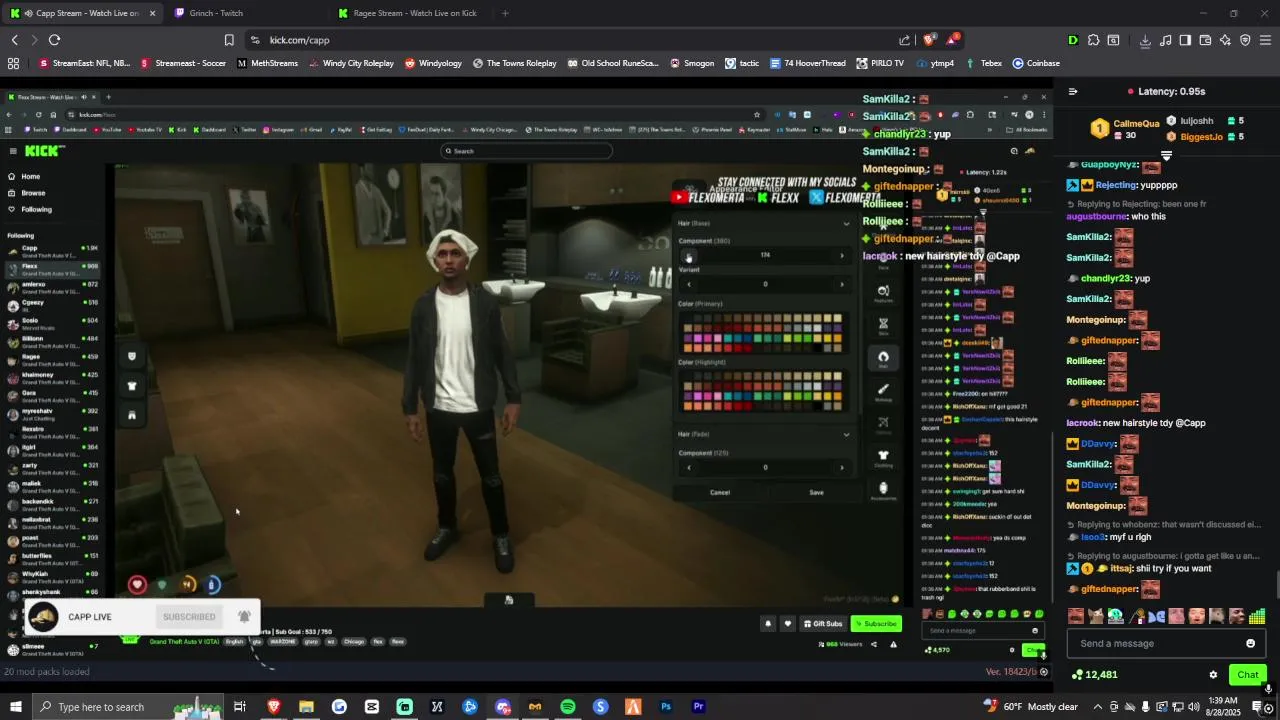Bookmark this page in address bar
The image size is (1280, 720).
point(229,40)
